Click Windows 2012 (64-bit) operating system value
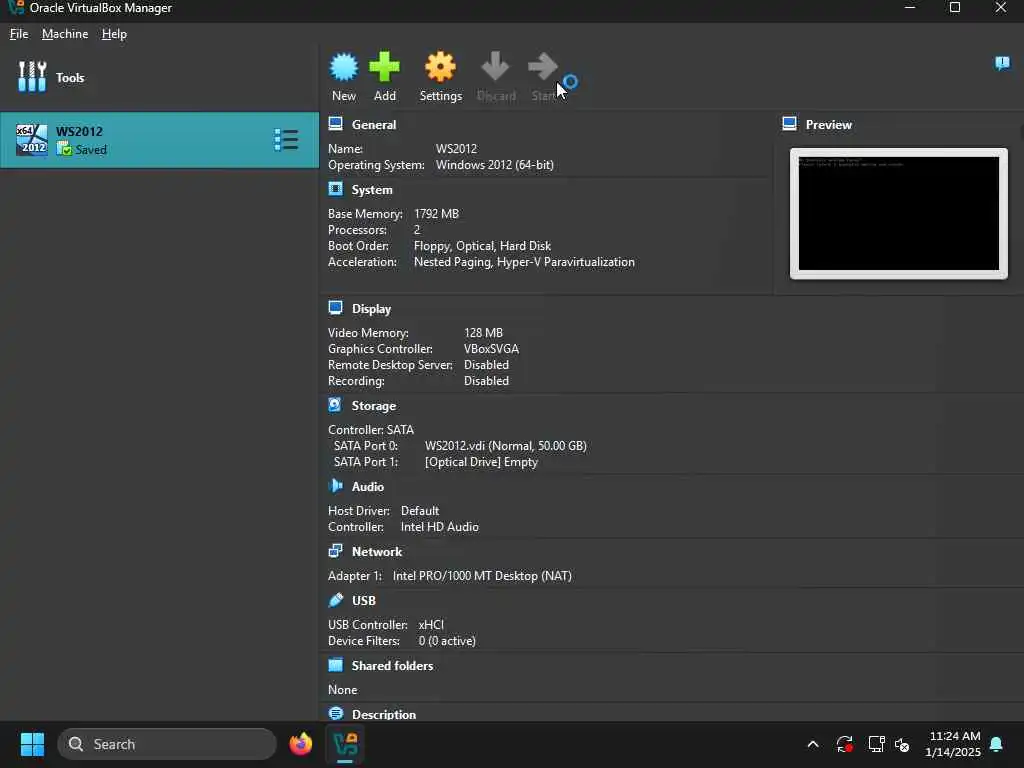The height and width of the screenshot is (768, 1024). [494, 165]
